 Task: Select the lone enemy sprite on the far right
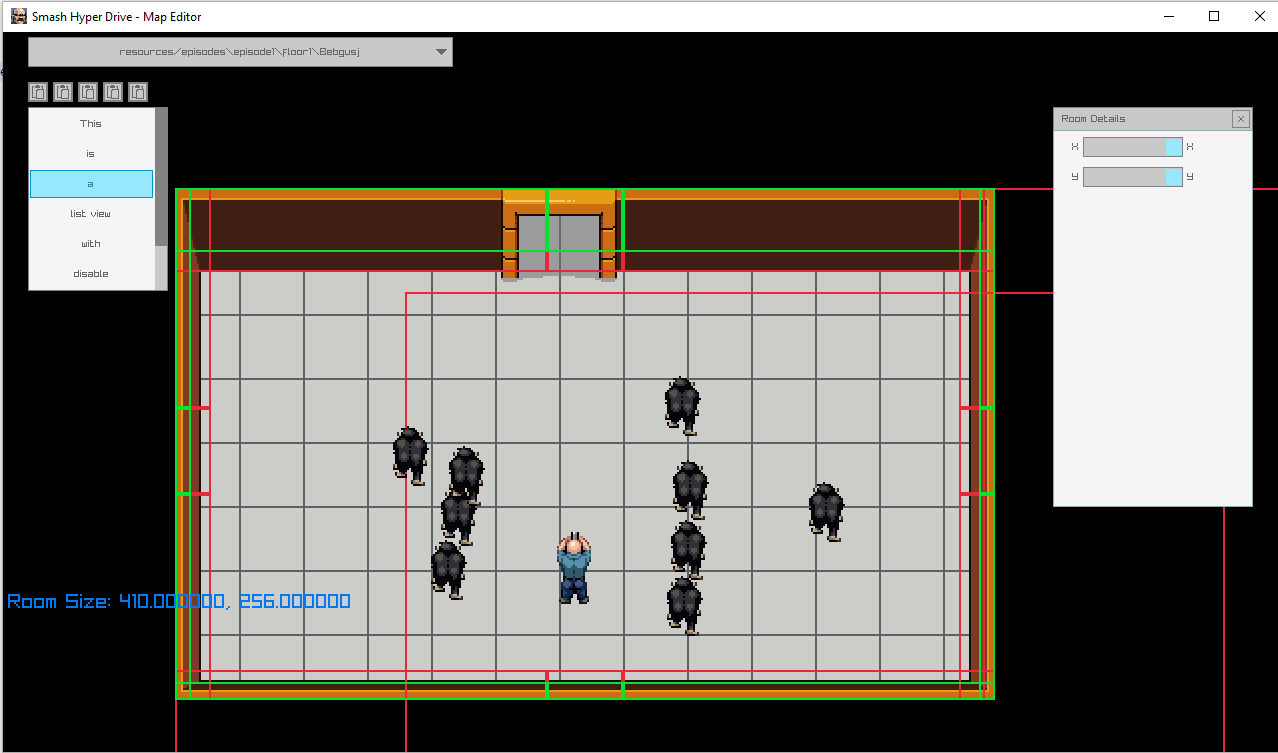click(826, 512)
